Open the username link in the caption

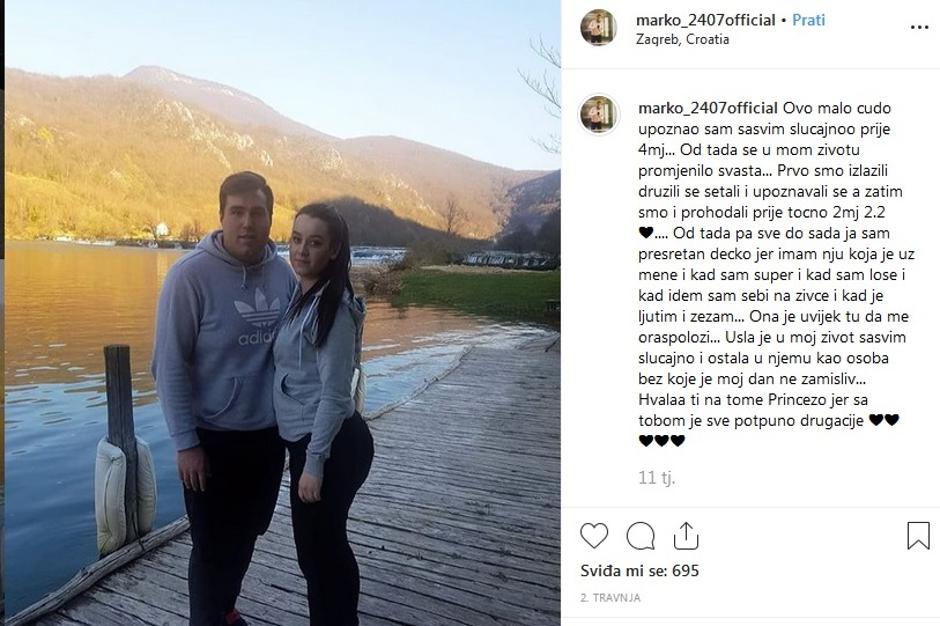click(708, 109)
